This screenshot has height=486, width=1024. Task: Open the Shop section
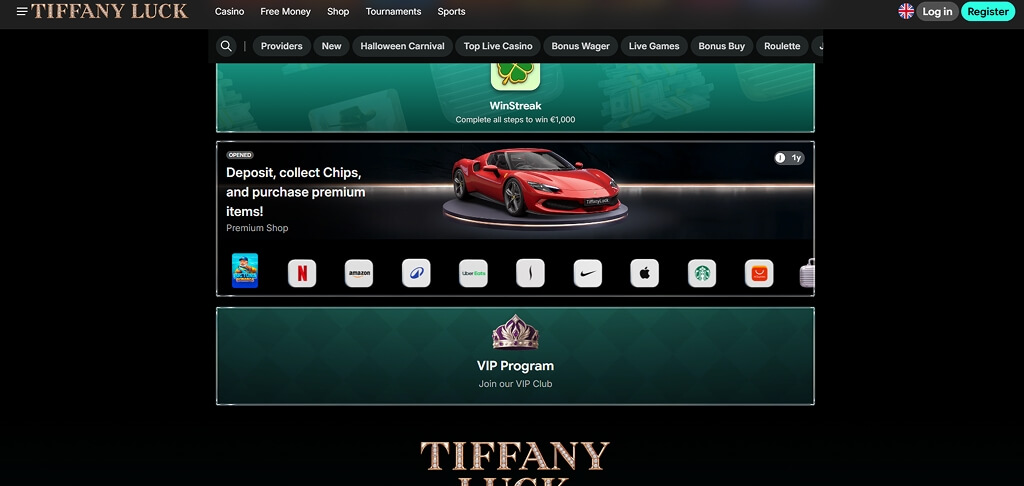pyautogui.click(x=338, y=11)
